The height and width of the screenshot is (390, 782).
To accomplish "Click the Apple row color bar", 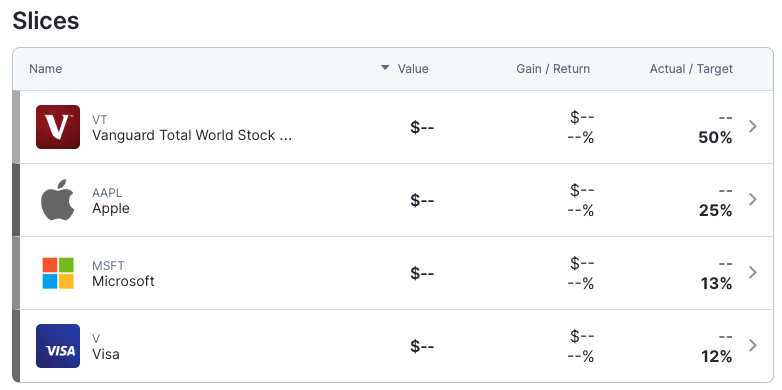I will (x=16, y=199).
